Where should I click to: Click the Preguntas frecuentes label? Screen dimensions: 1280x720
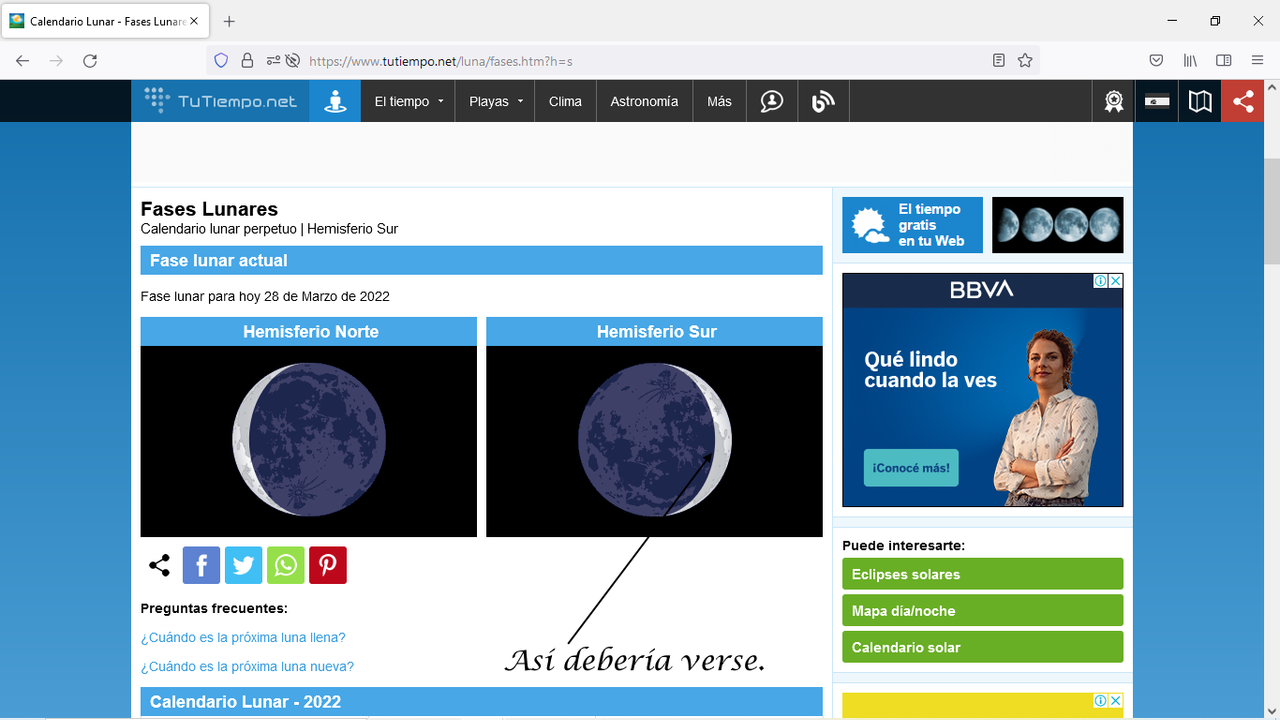tap(214, 608)
